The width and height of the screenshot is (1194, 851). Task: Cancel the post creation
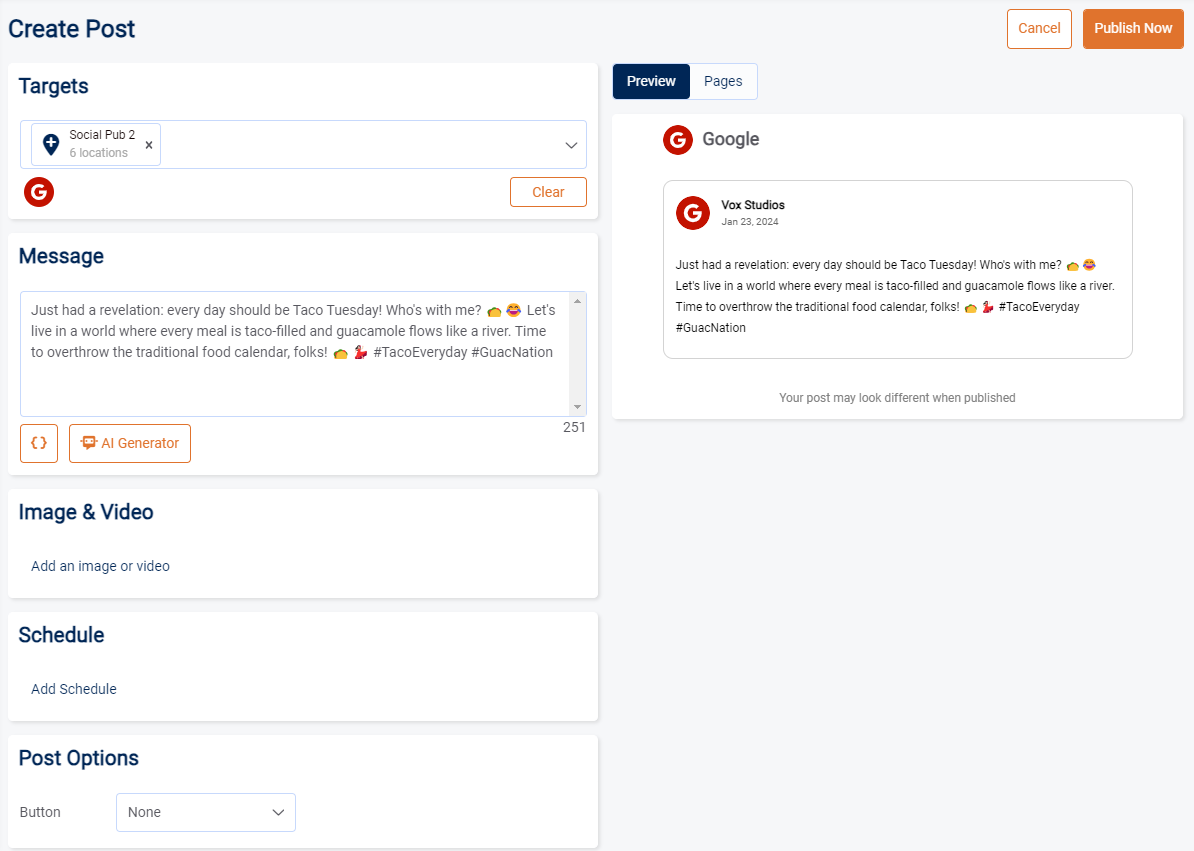(1039, 28)
